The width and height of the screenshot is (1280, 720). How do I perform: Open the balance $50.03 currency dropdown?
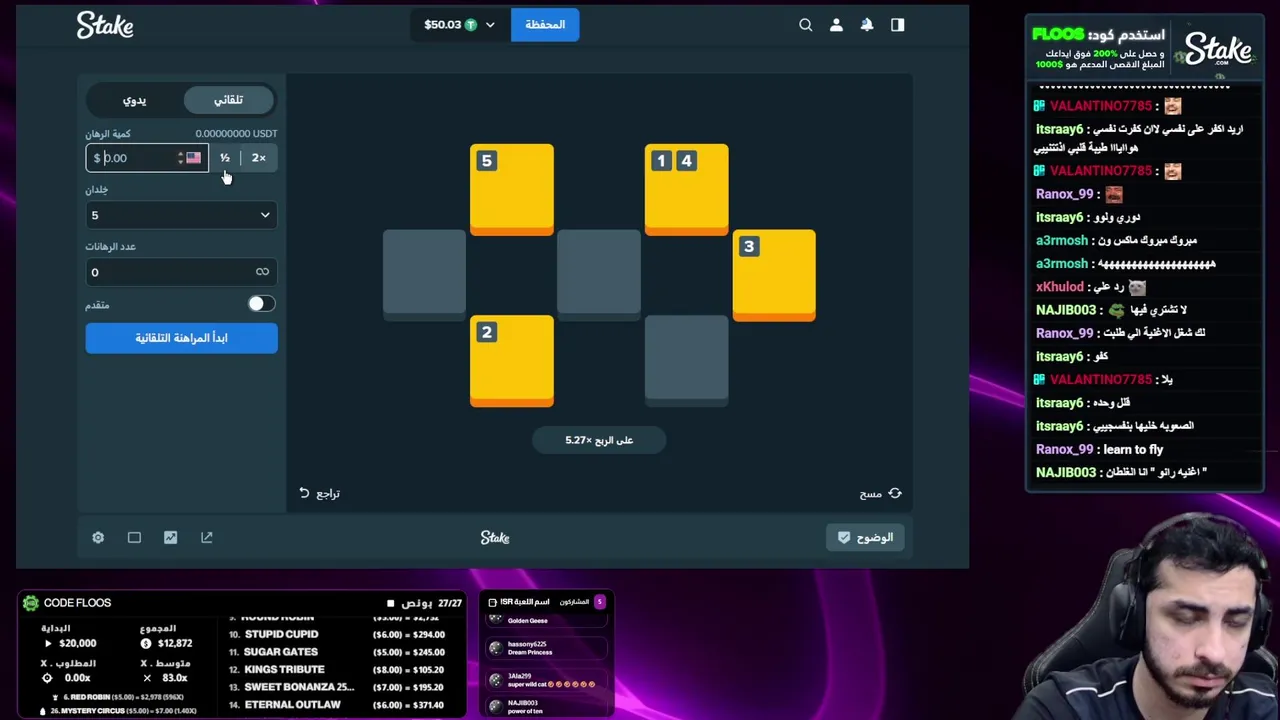click(x=459, y=25)
